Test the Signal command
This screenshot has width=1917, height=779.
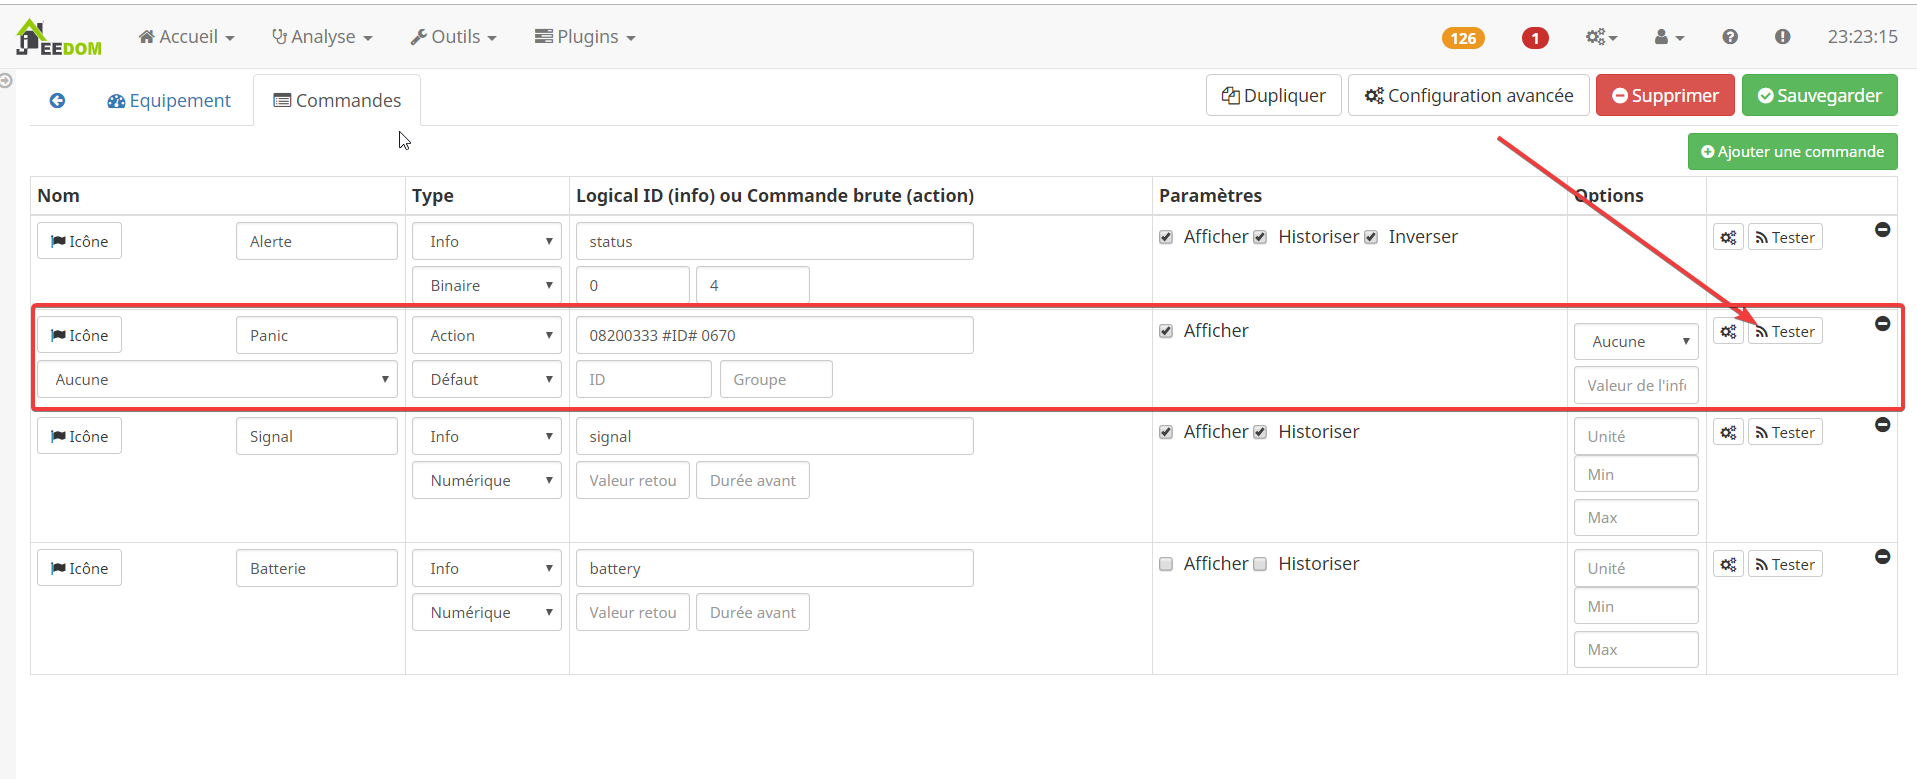click(x=1785, y=432)
